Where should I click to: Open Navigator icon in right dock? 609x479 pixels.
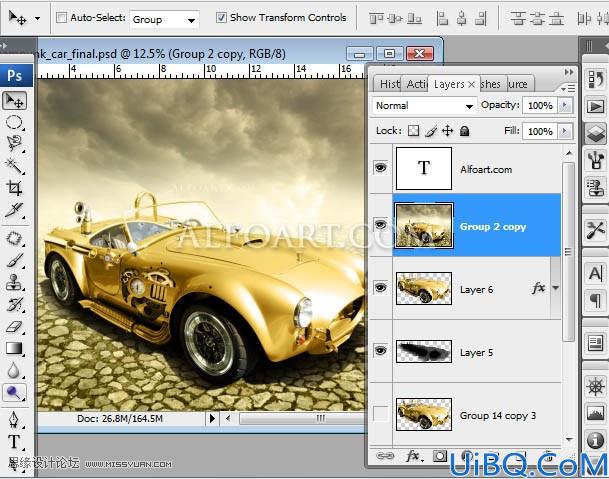click(x=595, y=387)
